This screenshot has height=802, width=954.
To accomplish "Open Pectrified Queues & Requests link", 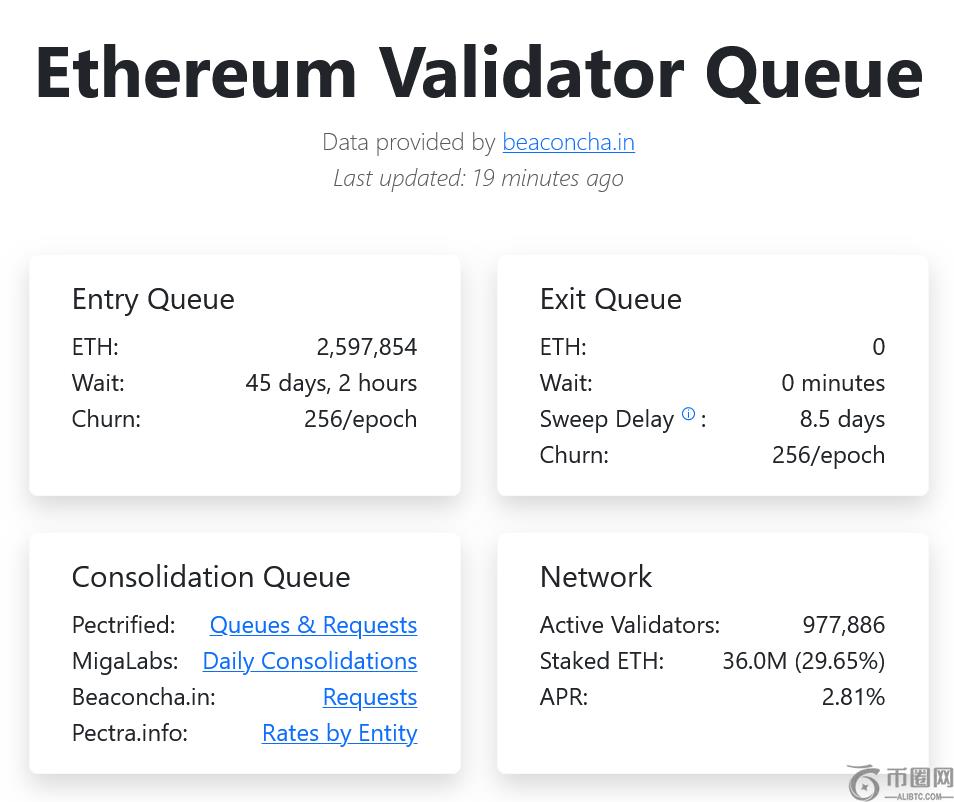I will tap(313, 625).
